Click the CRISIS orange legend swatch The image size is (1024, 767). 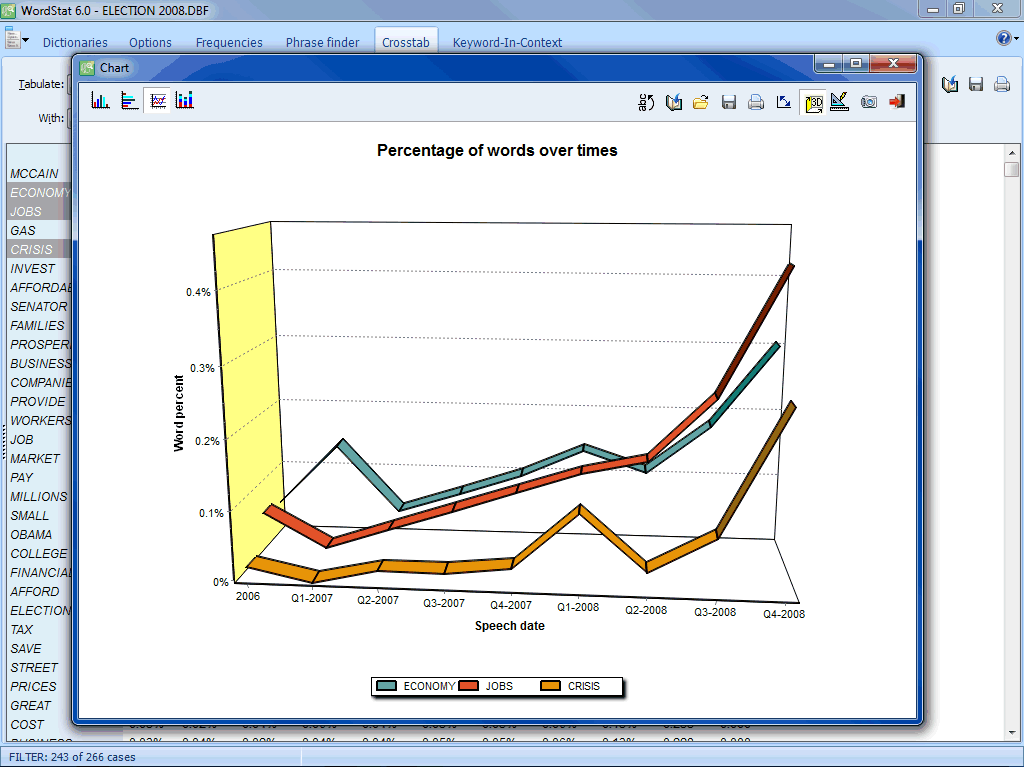551,686
